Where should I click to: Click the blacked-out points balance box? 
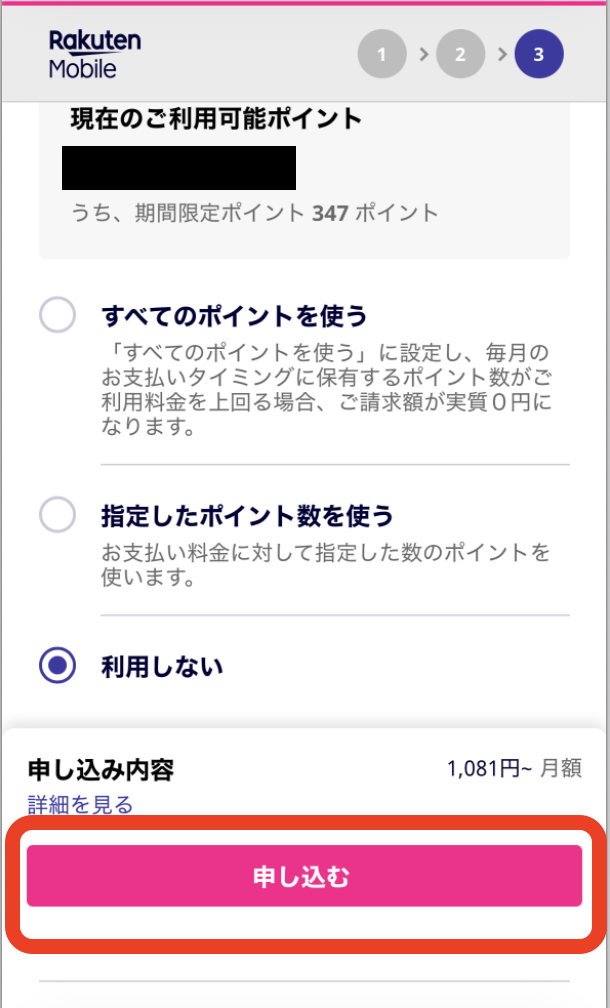point(179,167)
